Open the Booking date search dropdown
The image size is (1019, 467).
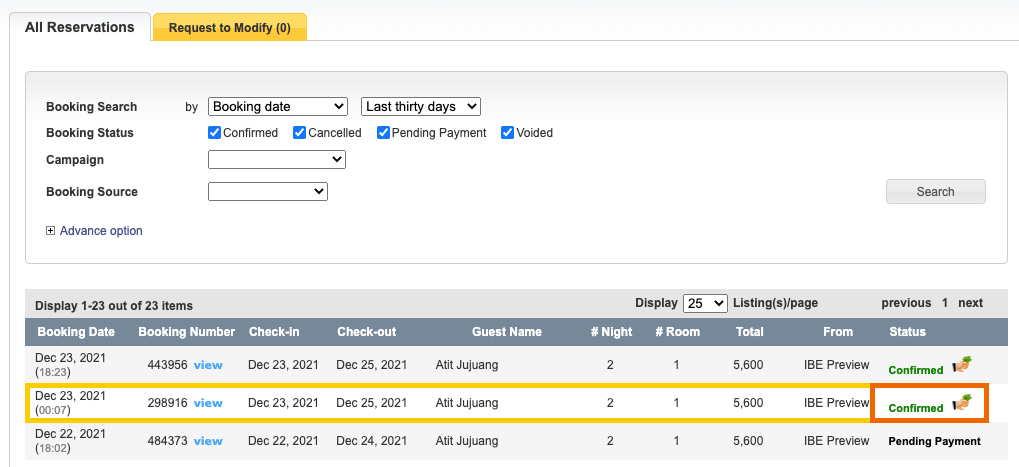277,106
